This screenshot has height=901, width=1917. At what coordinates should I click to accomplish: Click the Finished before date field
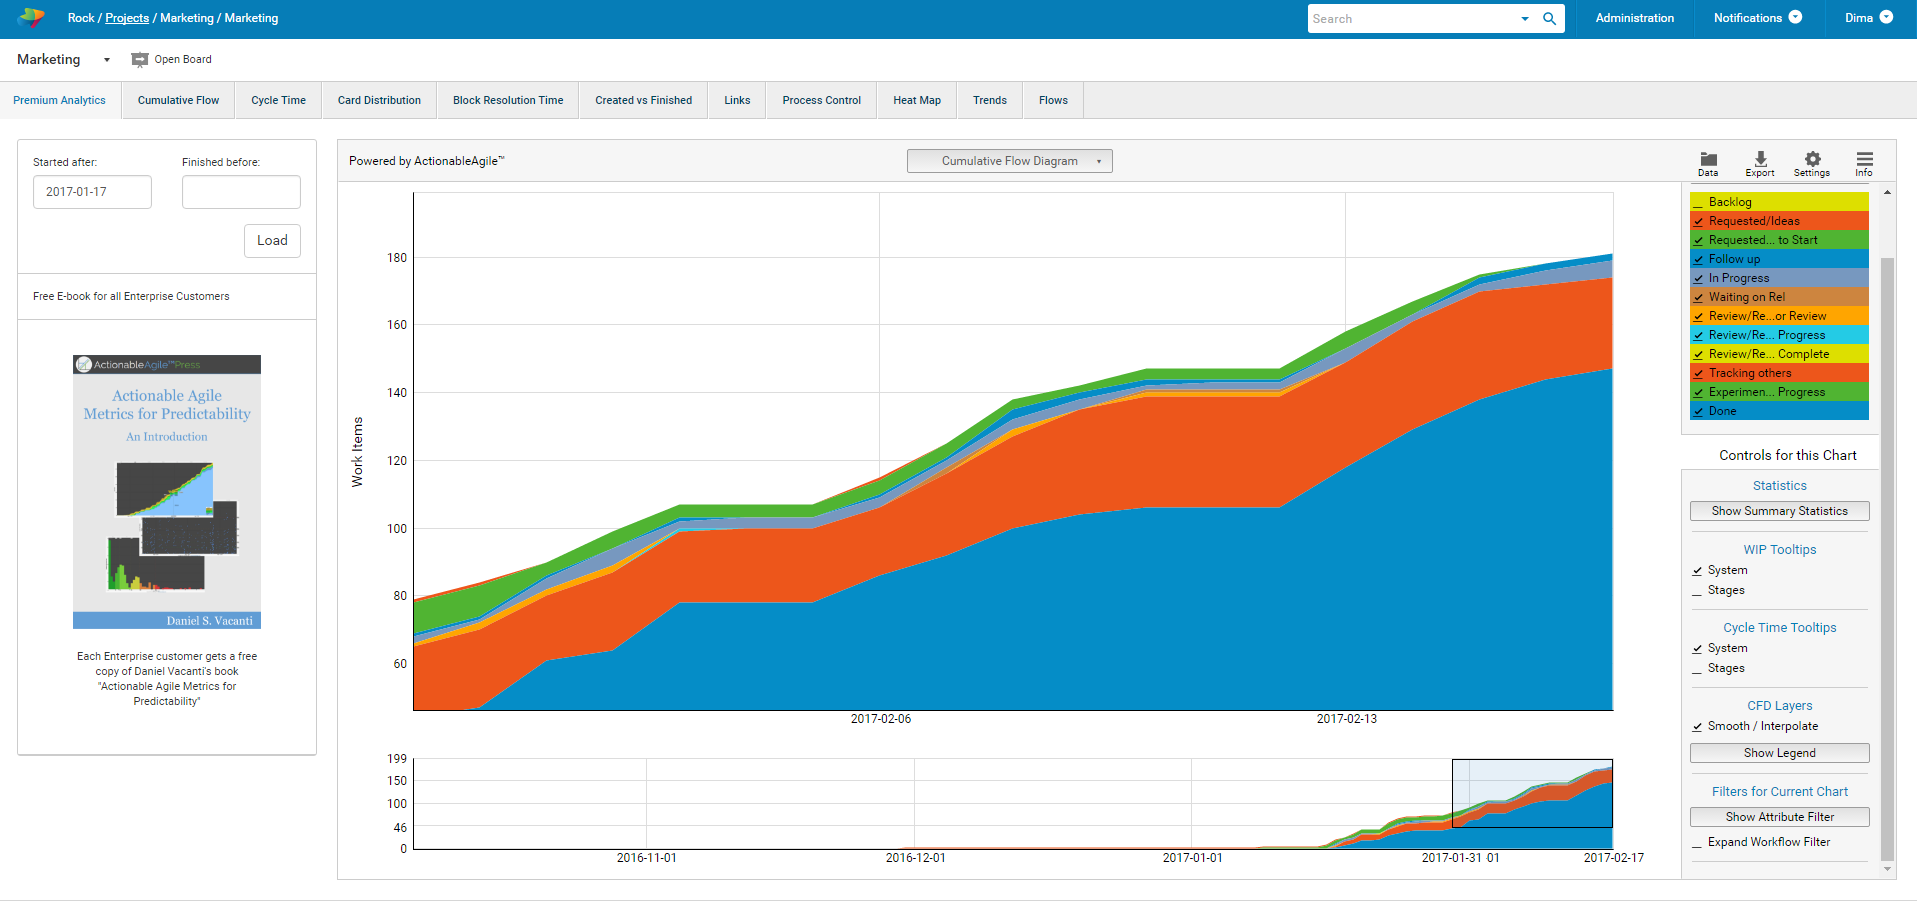click(x=241, y=192)
